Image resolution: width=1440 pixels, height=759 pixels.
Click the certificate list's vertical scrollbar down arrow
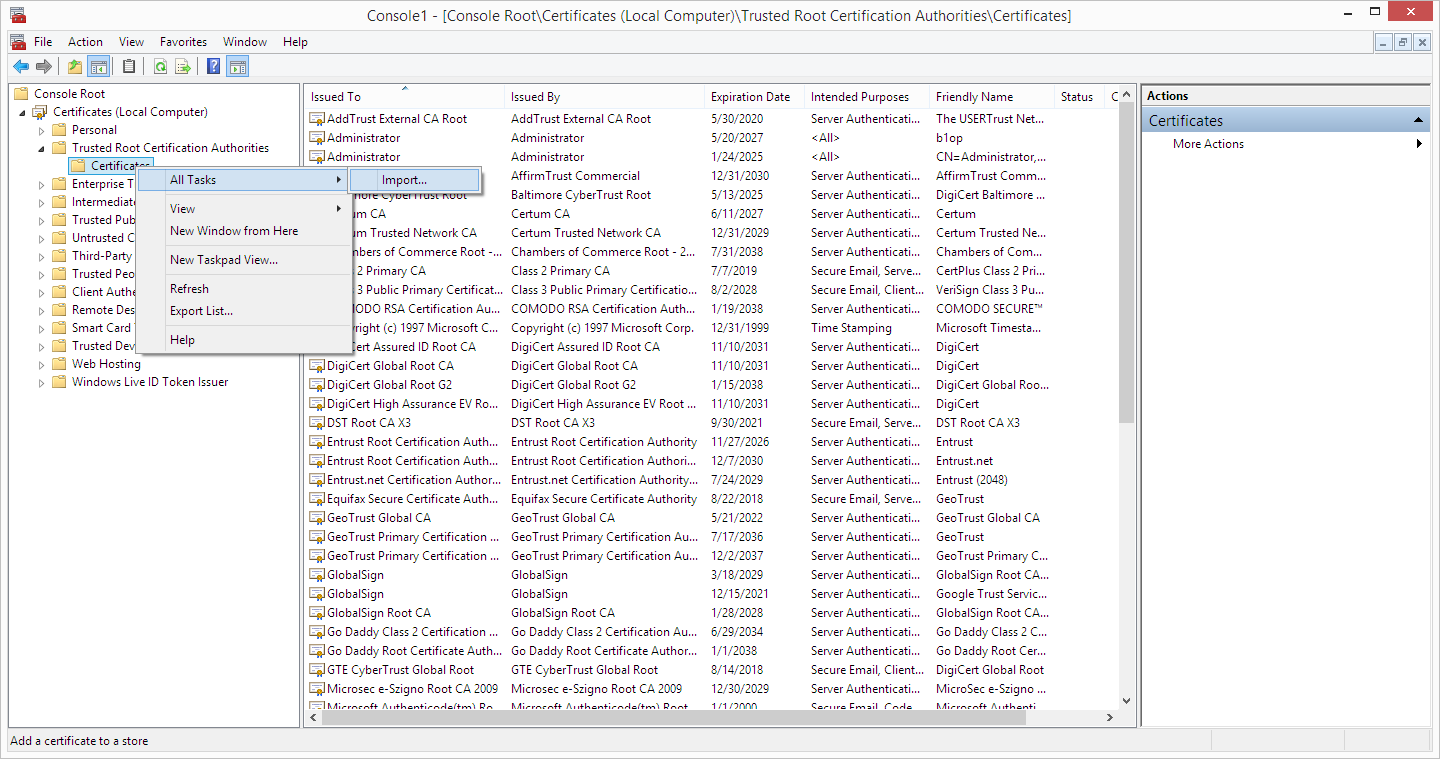pyautogui.click(x=1126, y=701)
